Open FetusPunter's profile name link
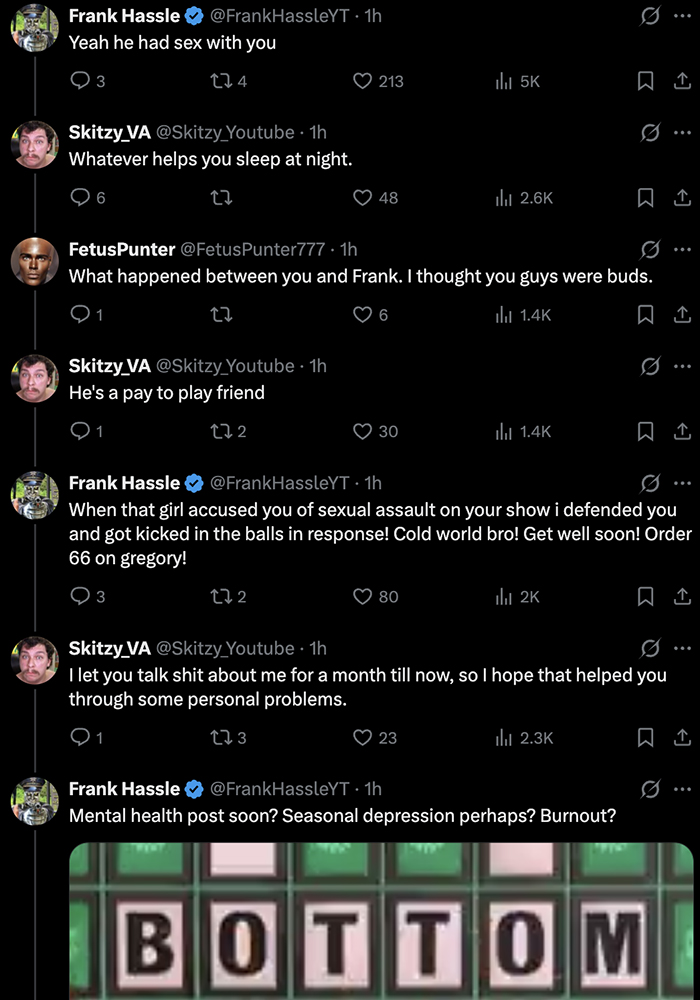This screenshot has width=700, height=1000. tap(120, 249)
